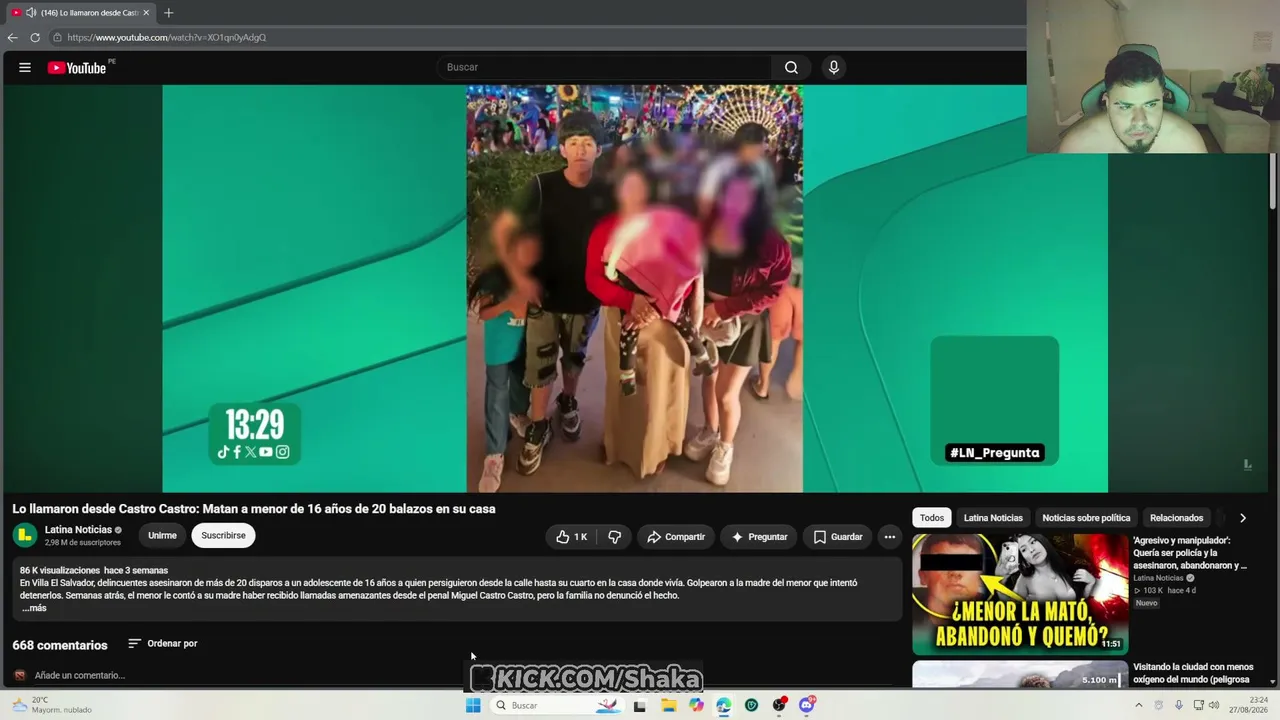Viewport: 1280px width, 720px height.
Task: Save the video with Guardar
Action: (837, 537)
